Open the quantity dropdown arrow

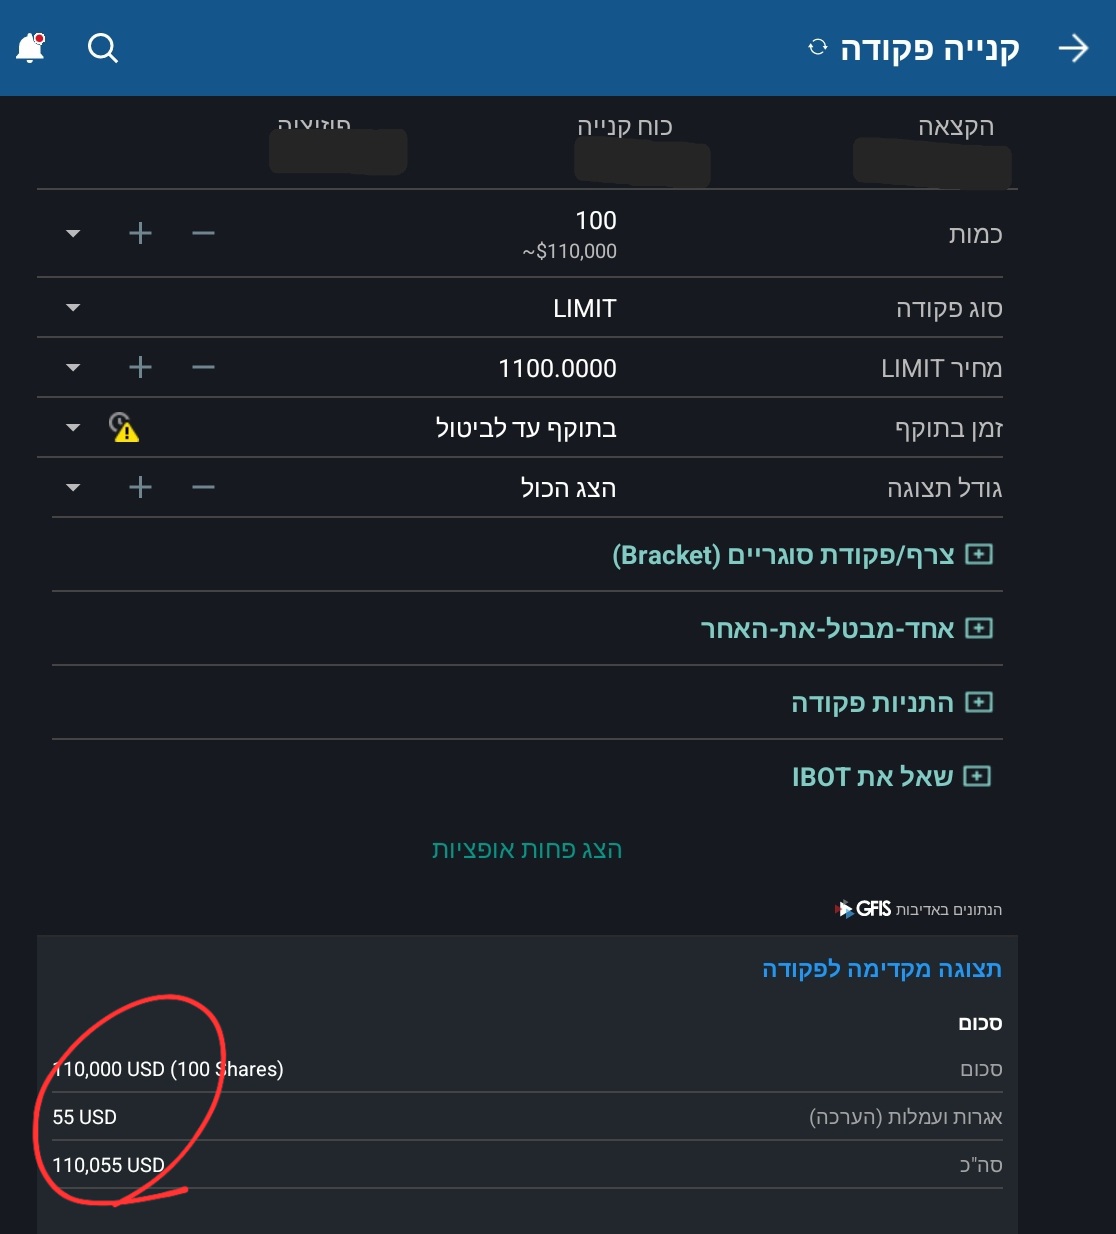(x=73, y=234)
